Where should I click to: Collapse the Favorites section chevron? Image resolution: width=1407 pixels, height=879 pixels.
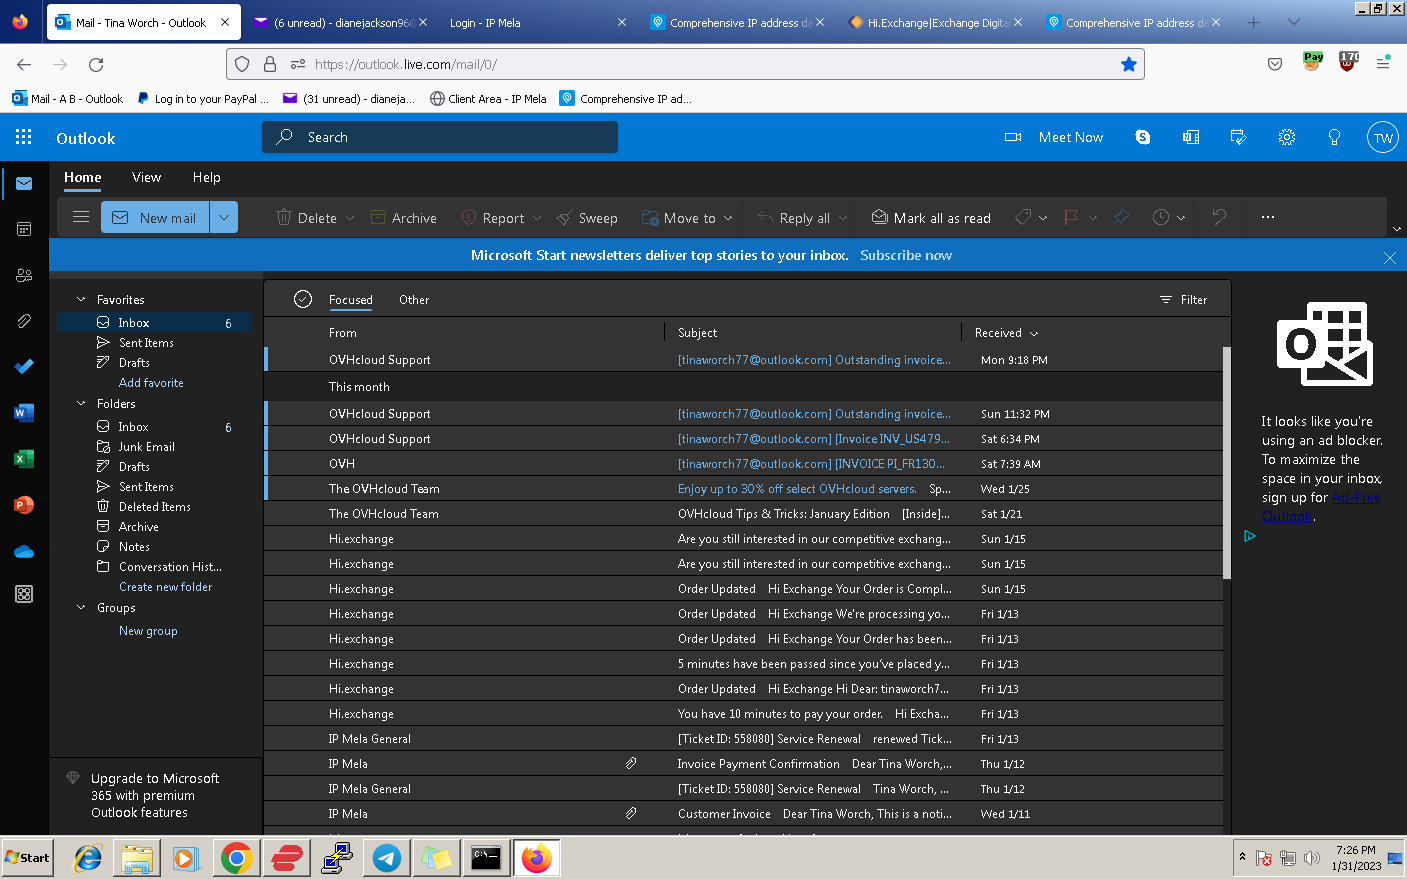pyautogui.click(x=81, y=299)
